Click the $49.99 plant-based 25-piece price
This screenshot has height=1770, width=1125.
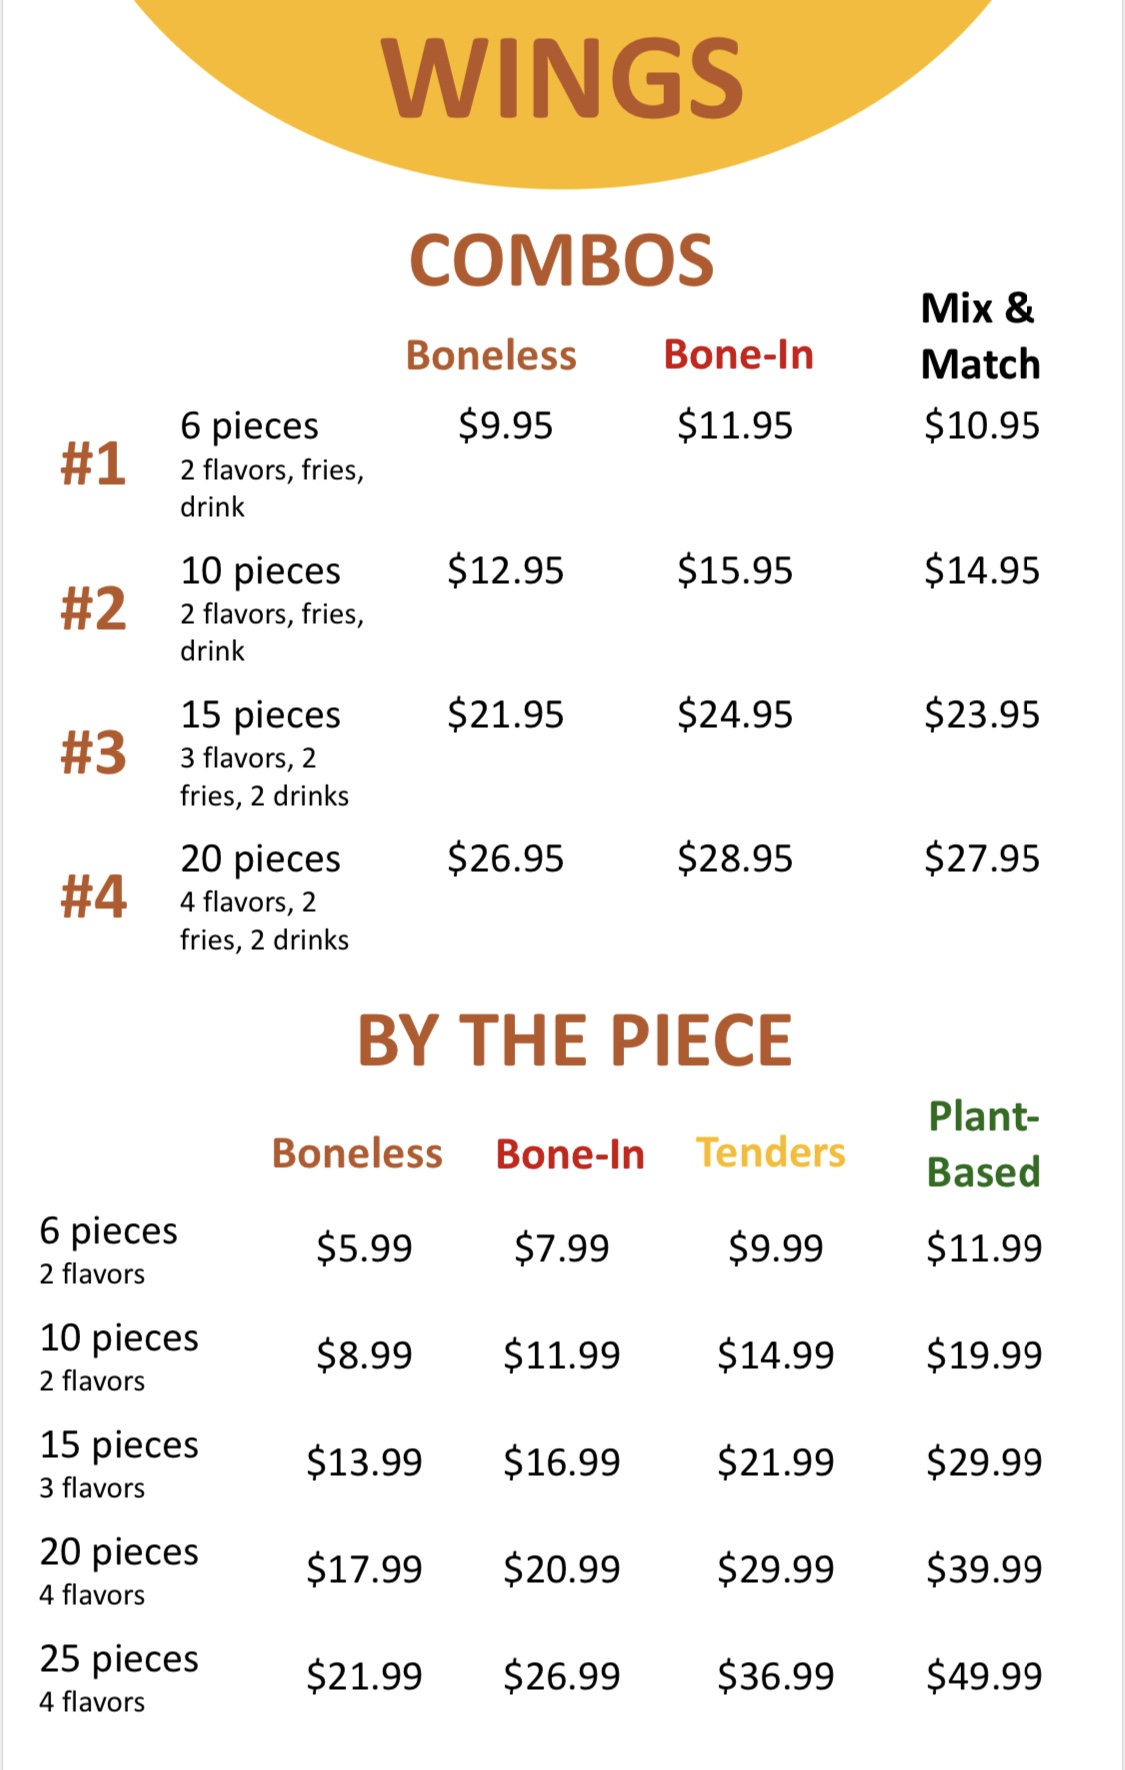(983, 1676)
